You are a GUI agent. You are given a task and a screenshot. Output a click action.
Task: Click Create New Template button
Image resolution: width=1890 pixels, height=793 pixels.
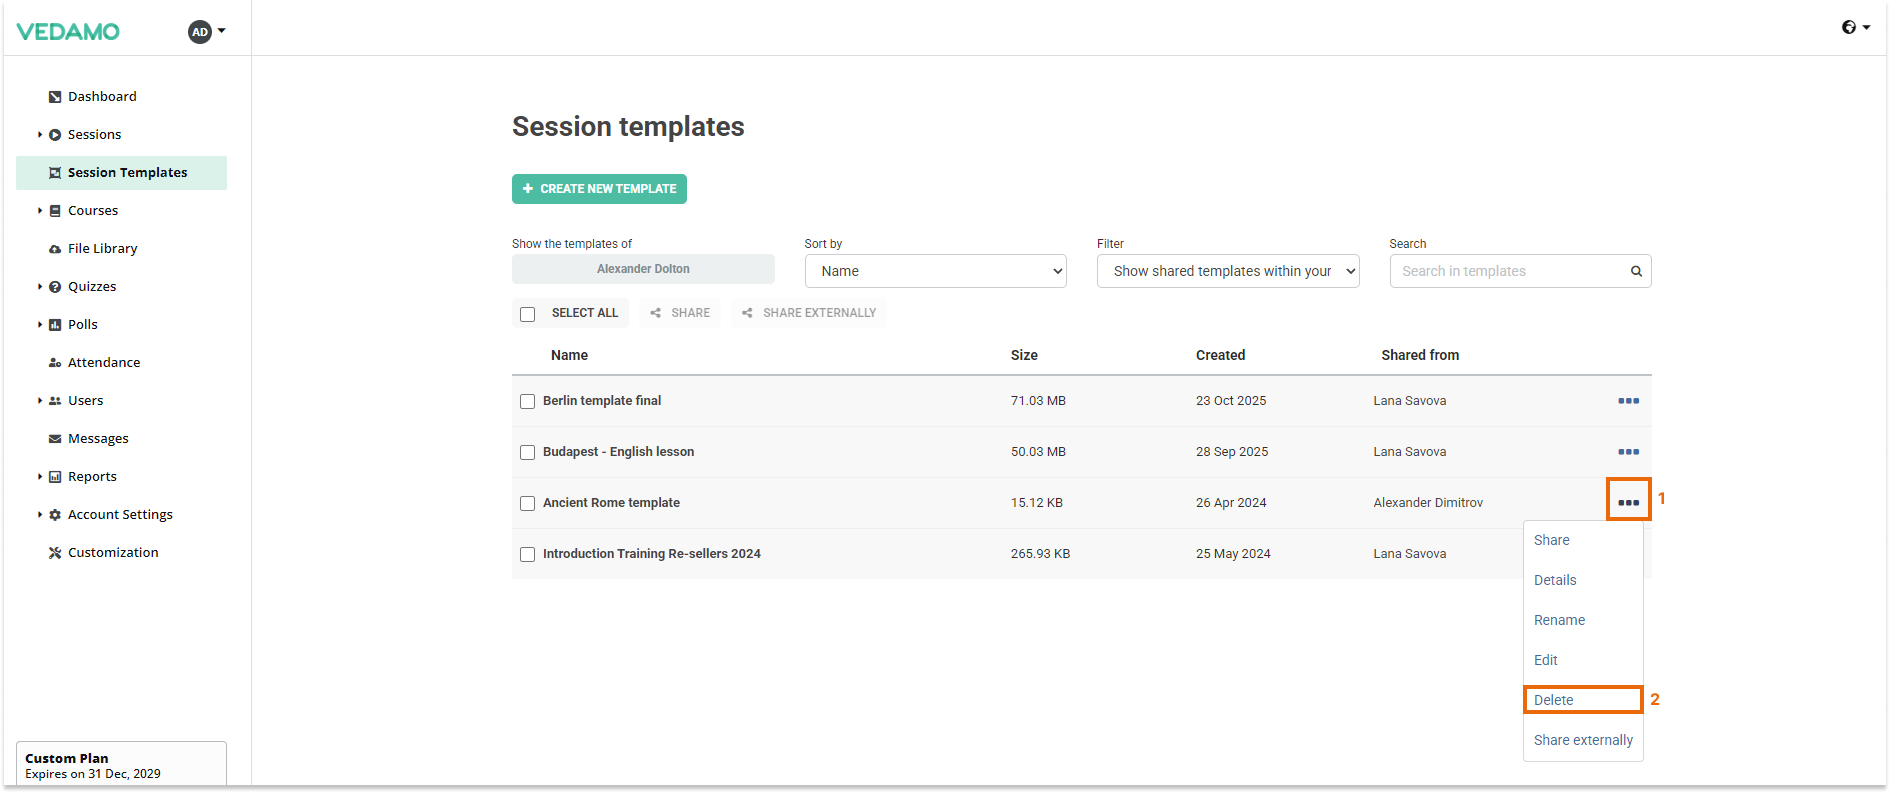pyautogui.click(x=599, y=189)
